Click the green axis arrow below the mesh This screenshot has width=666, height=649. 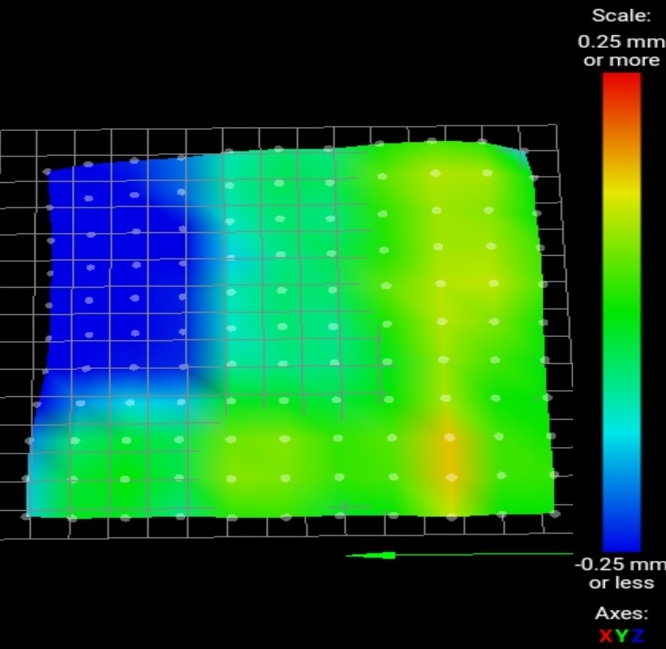click(459, 555)
